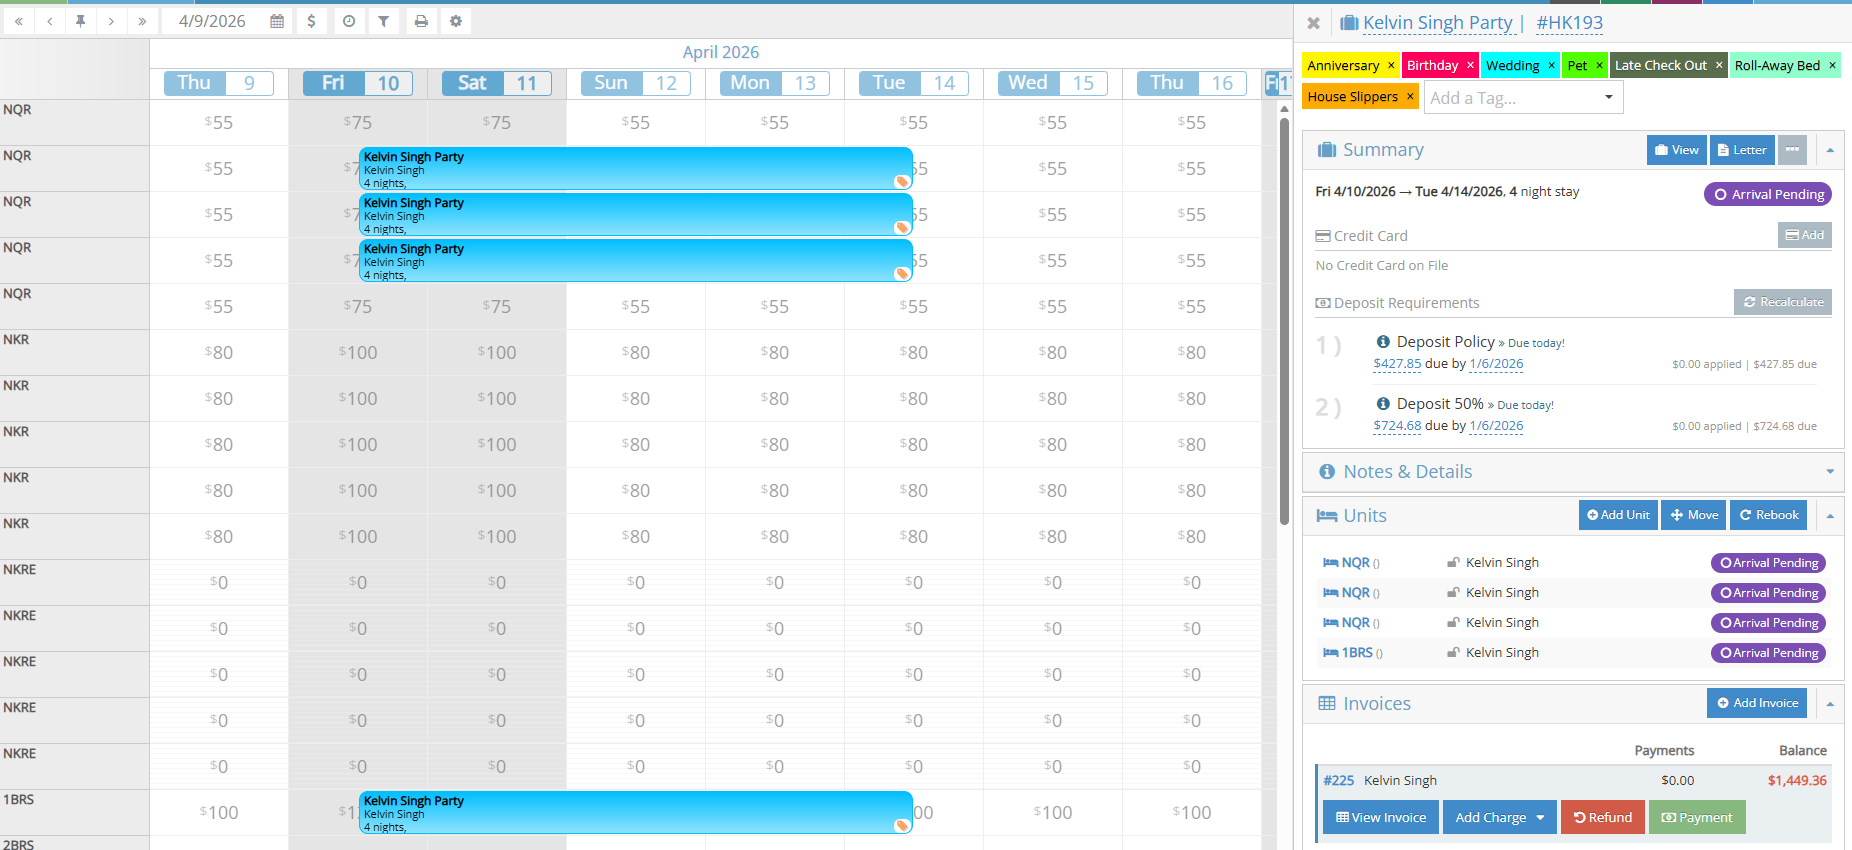Expand the Notes & Details section
1852x850 pixels.
[1829, 472]
